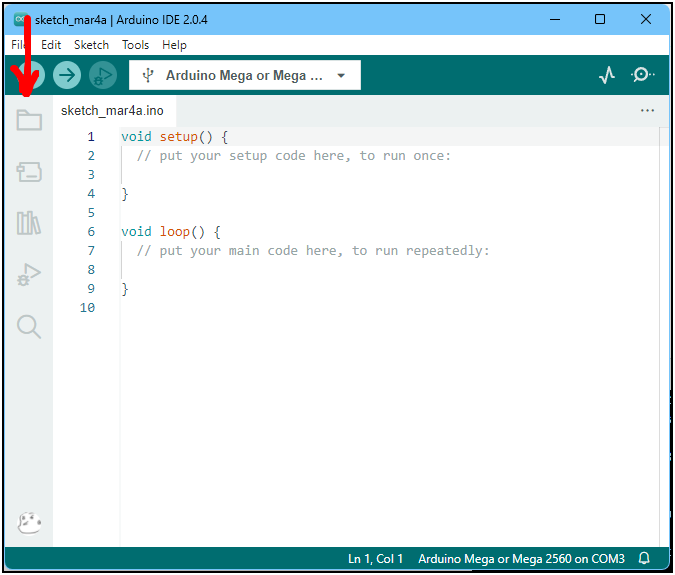Click the closing brace on line 9
This screenshot has height=575, width=675.
[x=125, y=289]
